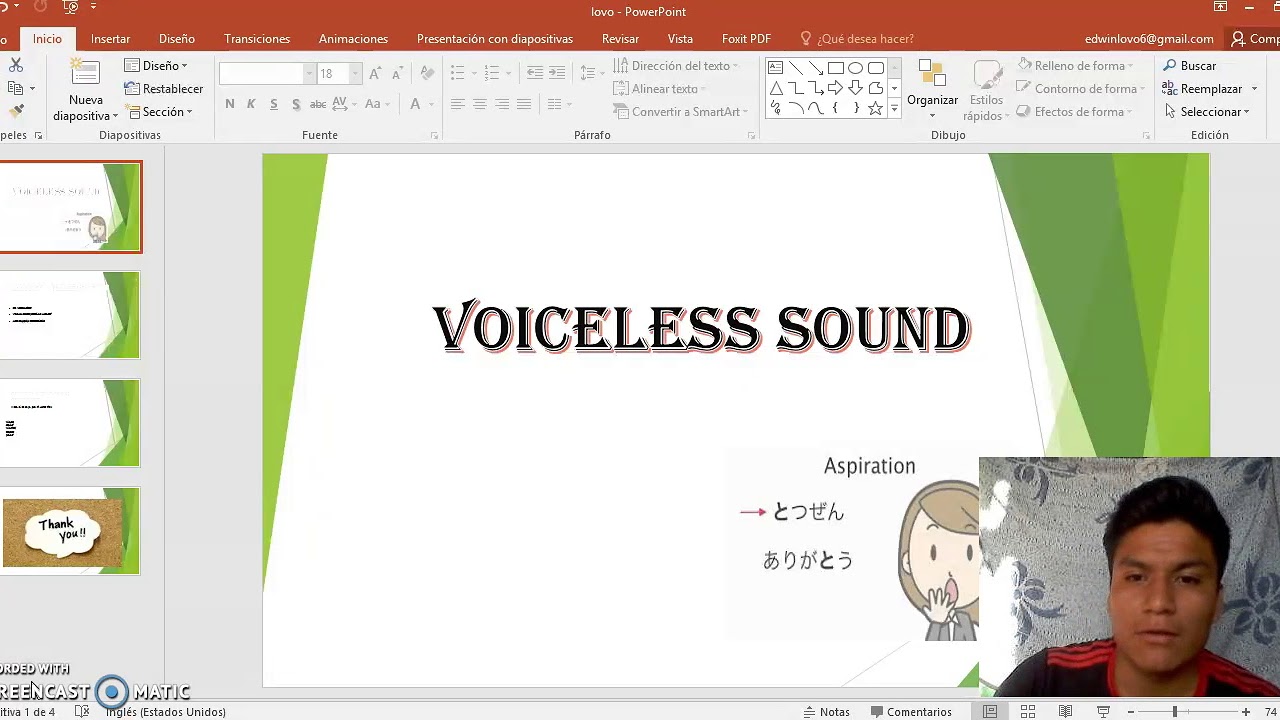Open Efectos de forma menu
Screen dimensions: 1280x720
1075,112
